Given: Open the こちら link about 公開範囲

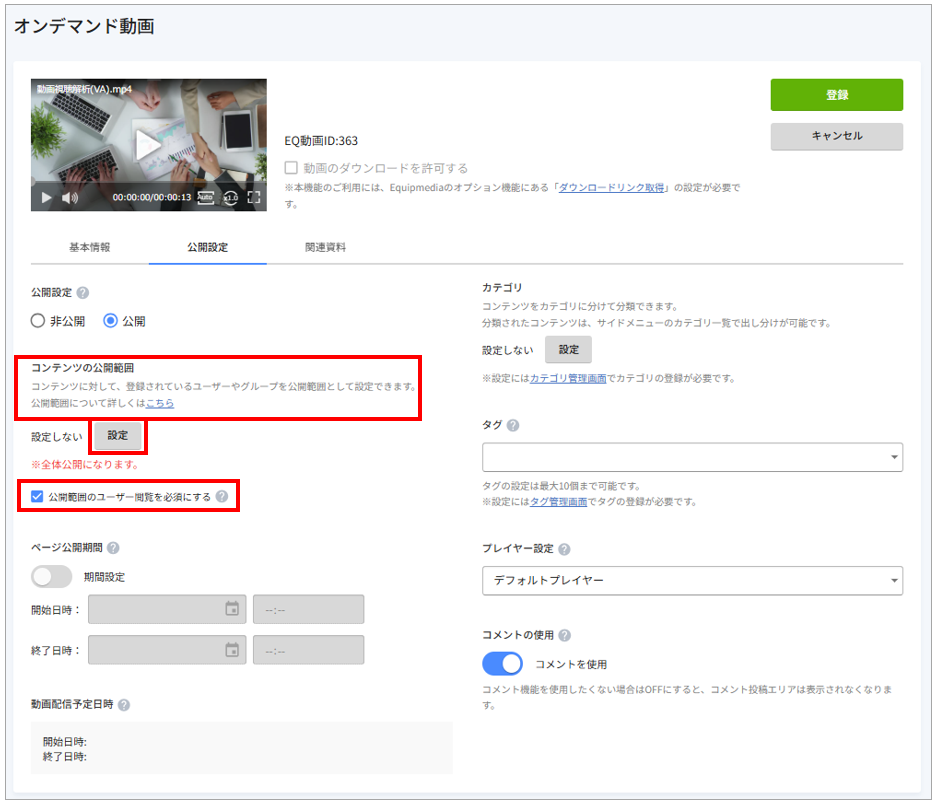Looking at the screenshot, I should coord(160,403).
